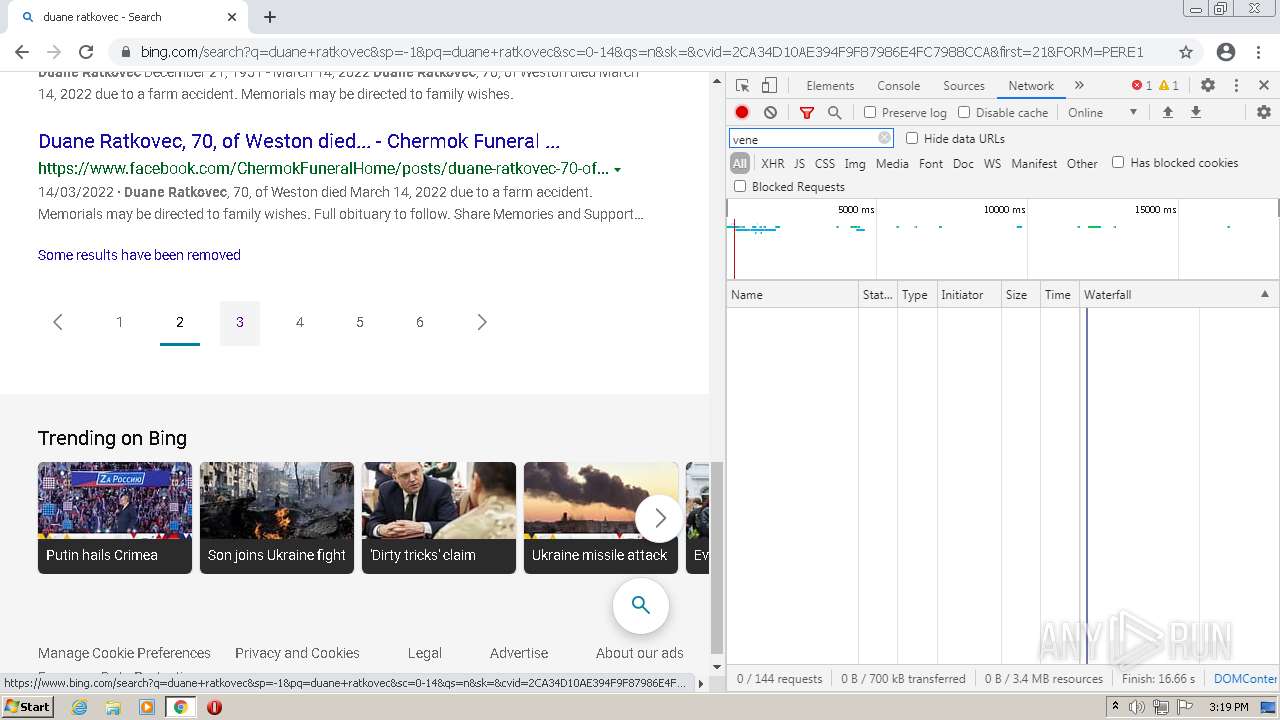Open the network search magnifier

click(x=835, y=113)
